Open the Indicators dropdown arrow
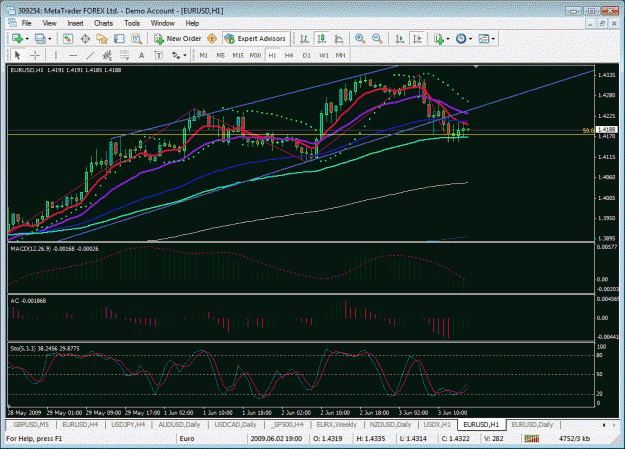Image resolution: width=625 pixels, height=449 pixels. pos(448,39)
